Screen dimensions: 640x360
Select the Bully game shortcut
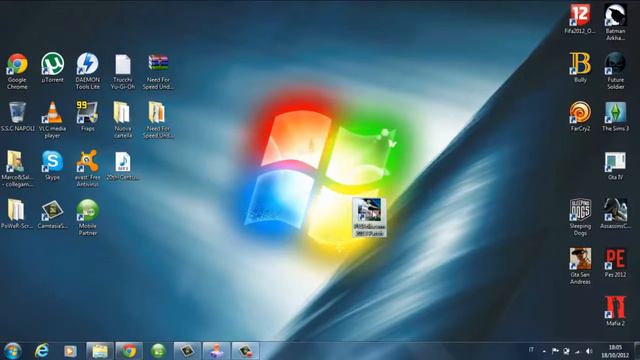(580, 67)
